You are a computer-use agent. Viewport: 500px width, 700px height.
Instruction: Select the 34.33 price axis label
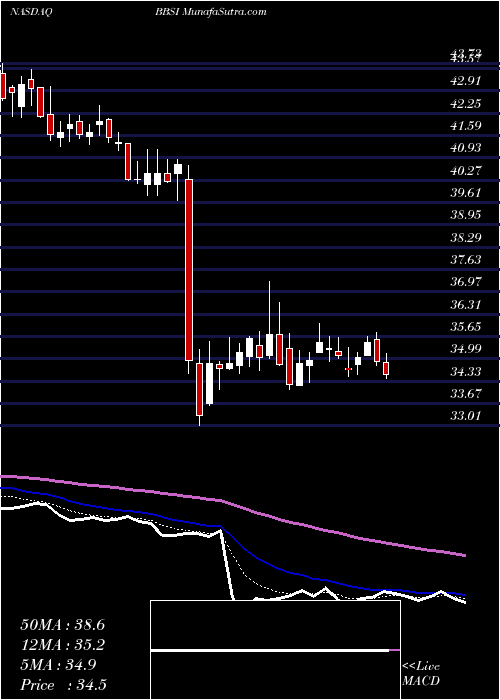tap(465, 371)
